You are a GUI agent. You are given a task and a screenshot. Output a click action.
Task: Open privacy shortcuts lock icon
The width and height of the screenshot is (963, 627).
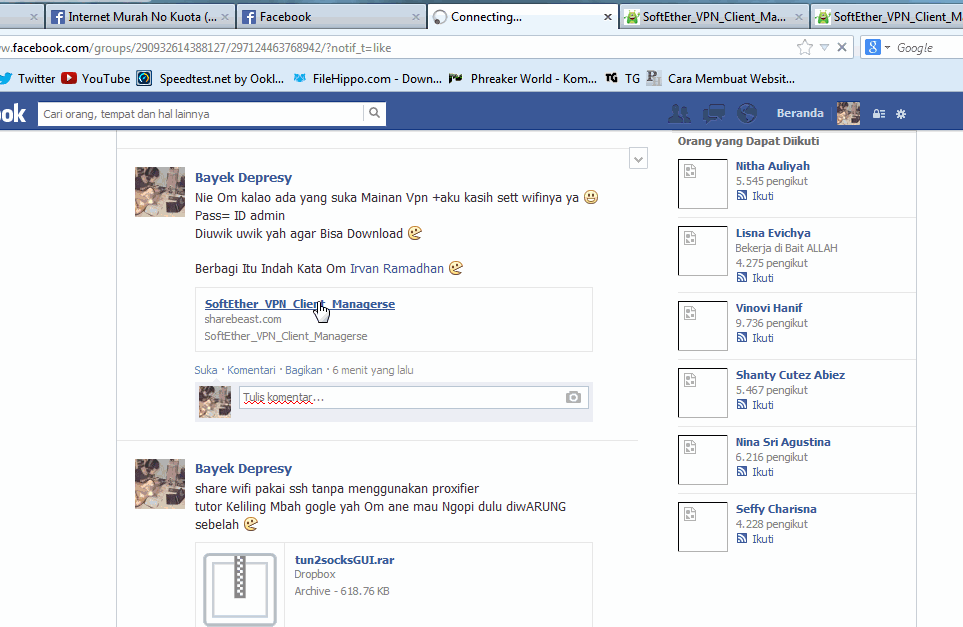click(x=879, y=114)
